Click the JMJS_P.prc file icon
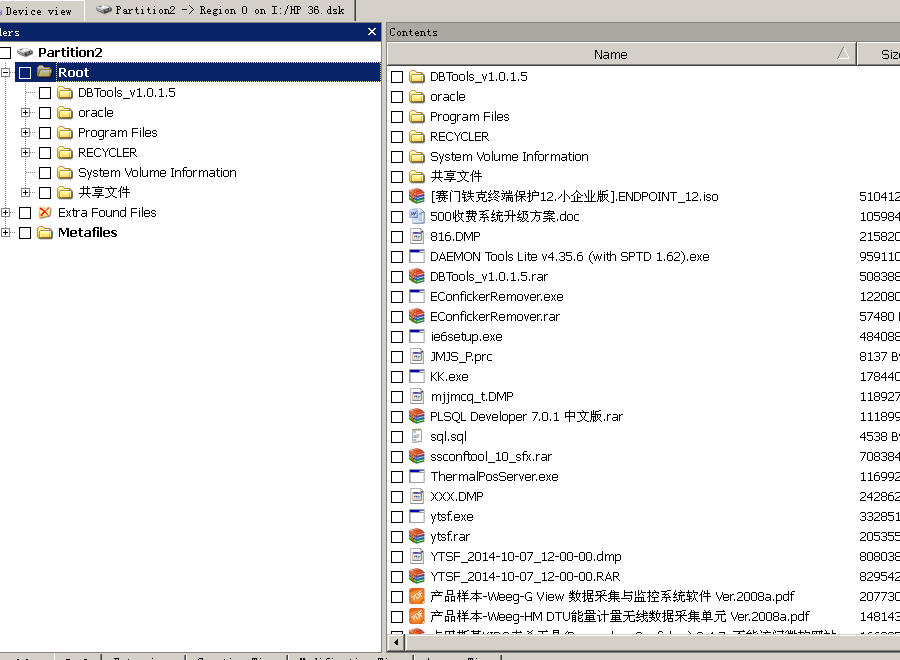 [417, 356]
